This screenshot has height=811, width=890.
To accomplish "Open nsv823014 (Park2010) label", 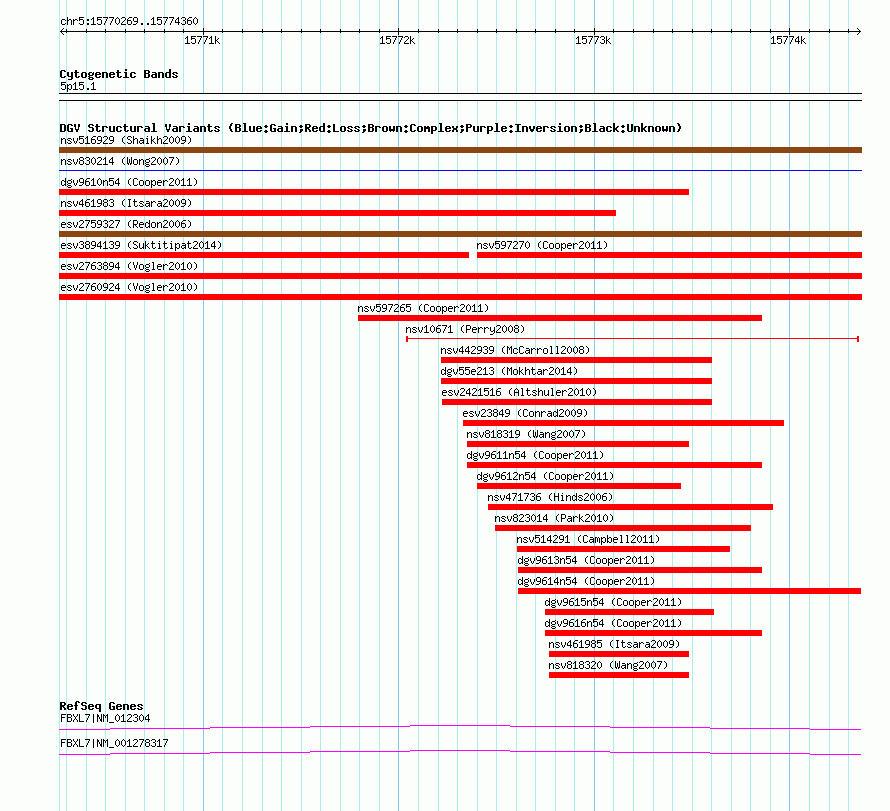I will point(554,518).
